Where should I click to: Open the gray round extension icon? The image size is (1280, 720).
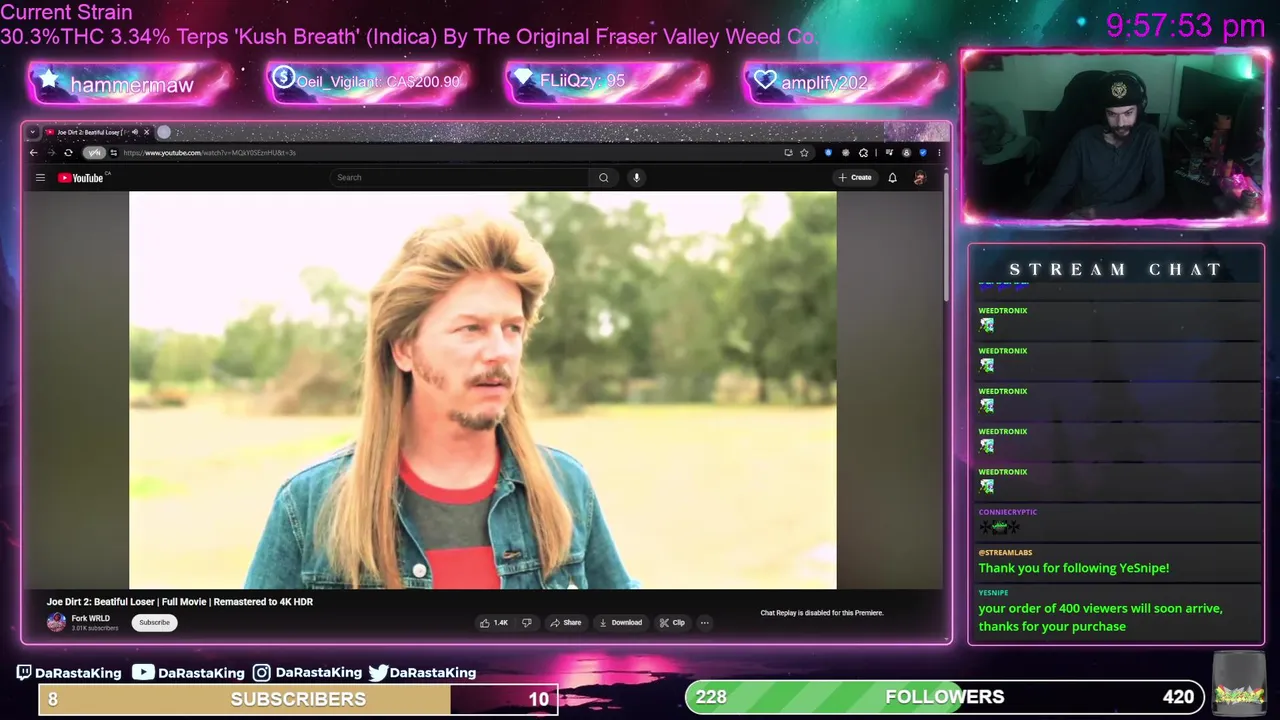[846, 153]
